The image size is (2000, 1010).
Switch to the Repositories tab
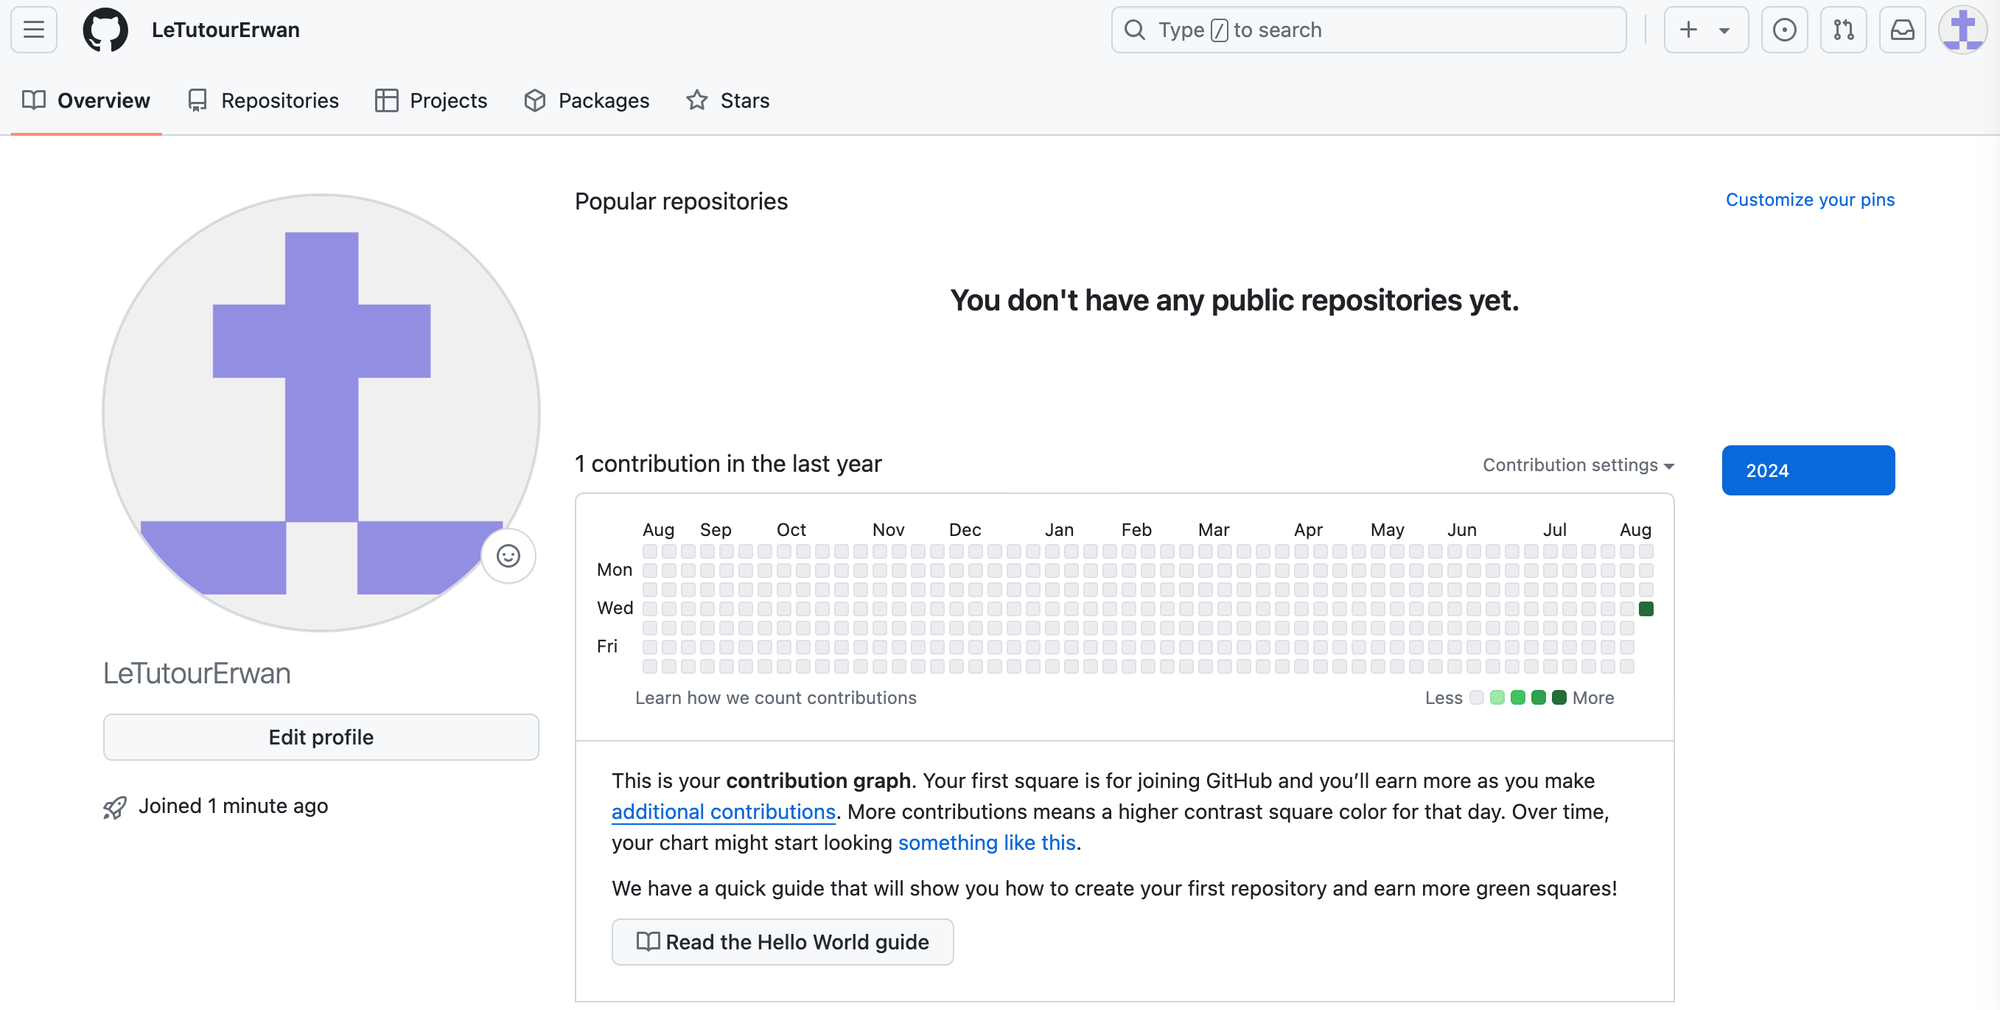pyautogui.click(x=264, y=101)
